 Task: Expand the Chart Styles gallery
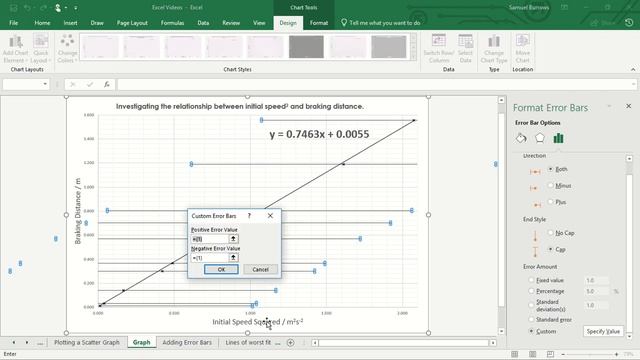click(x=413, y=57)
